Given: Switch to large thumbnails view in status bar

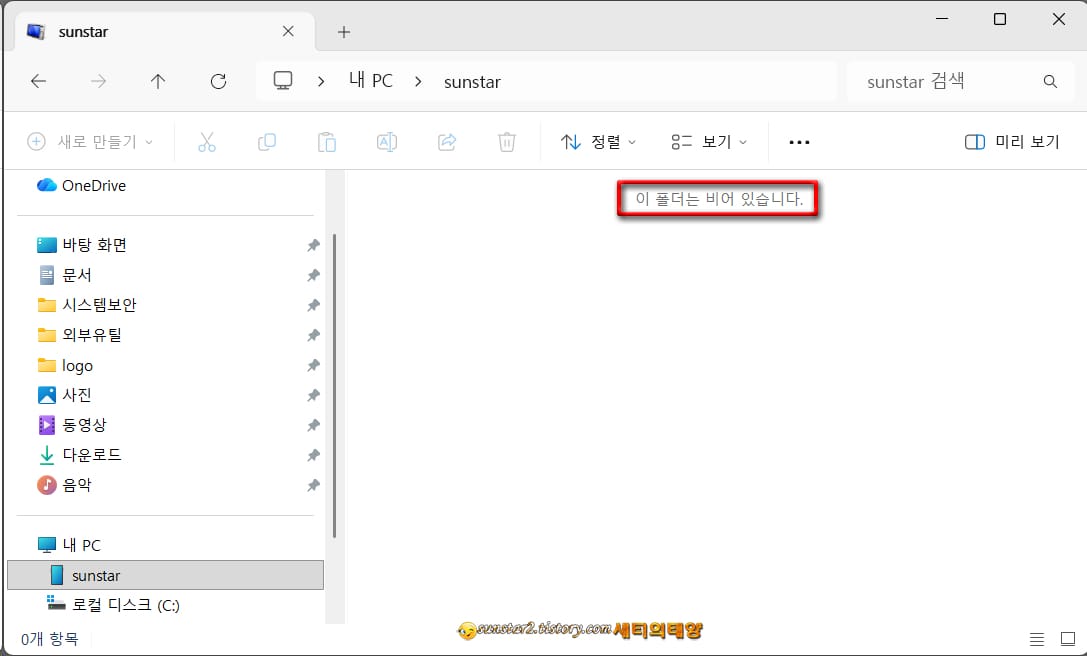Looking at the screenshot, I should tap(1066, 638).
